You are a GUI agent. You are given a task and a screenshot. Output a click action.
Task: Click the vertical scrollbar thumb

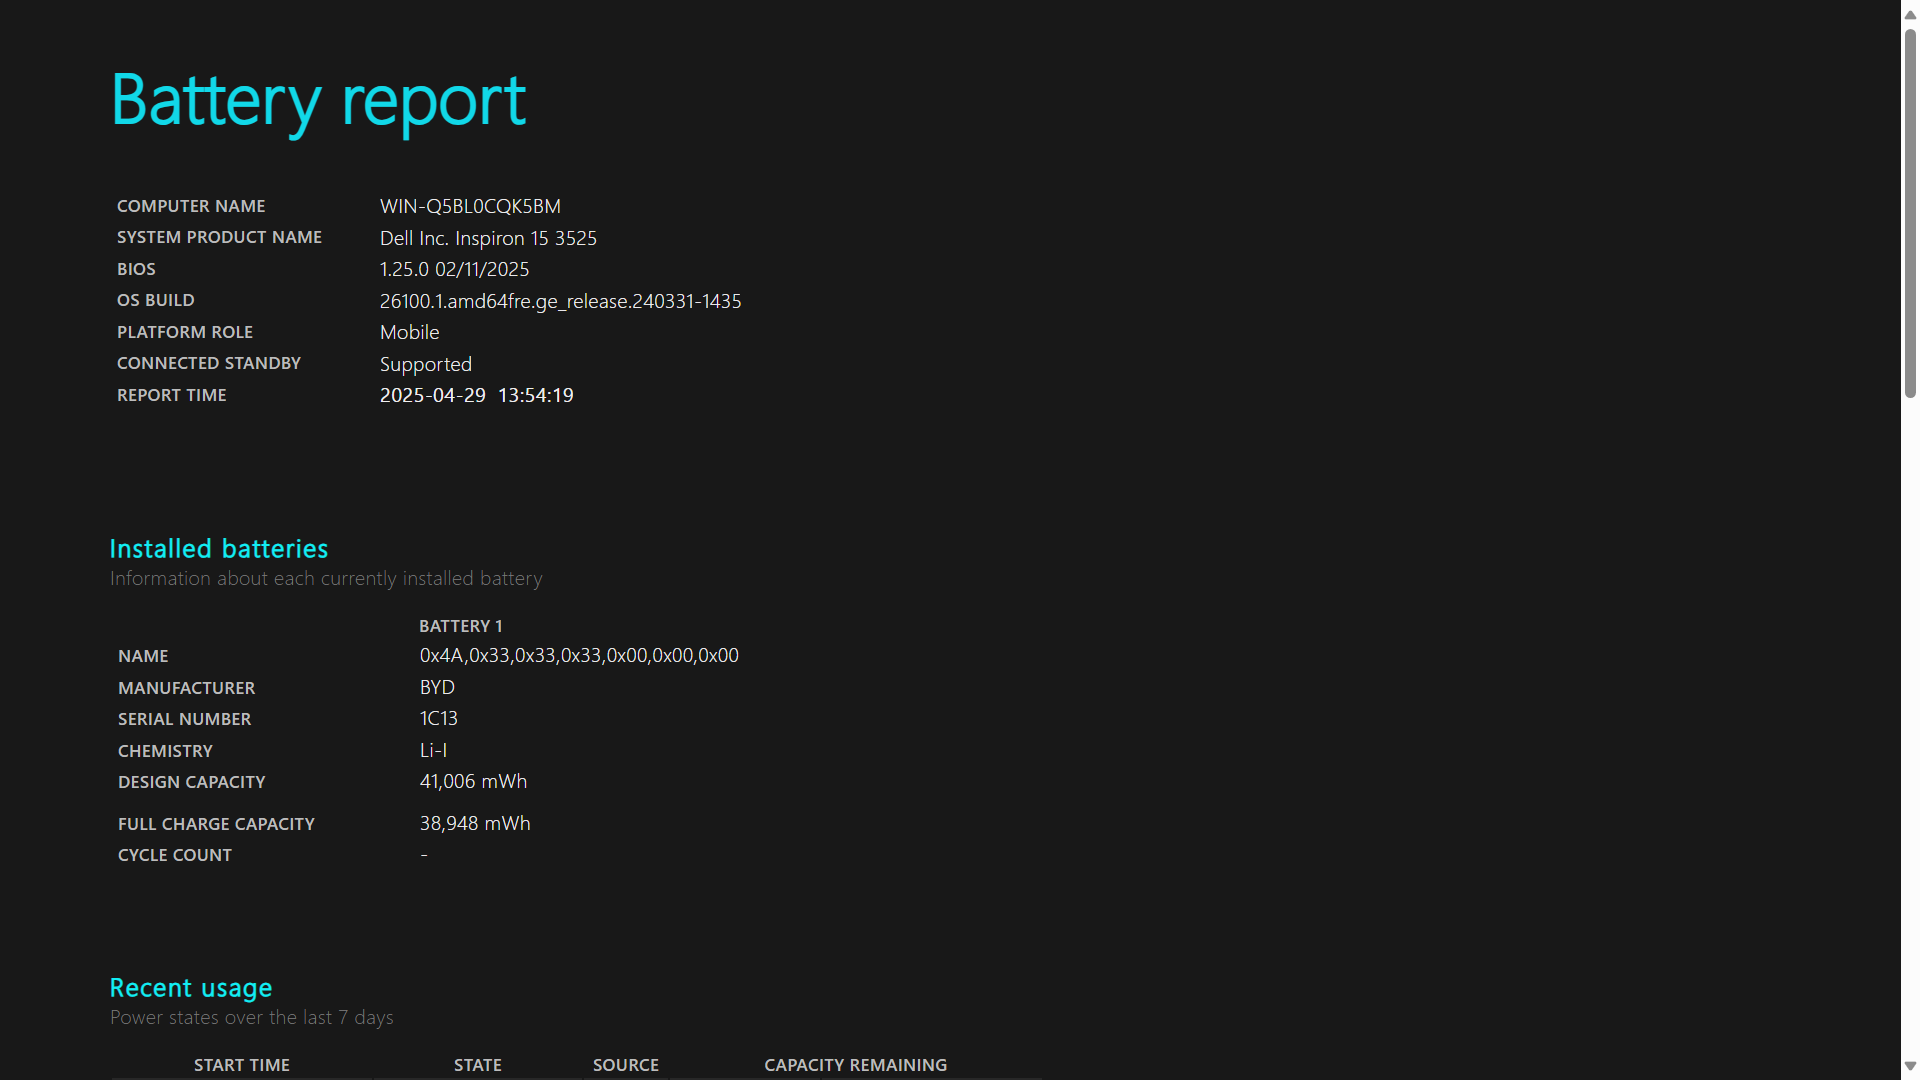[1910, 213]
